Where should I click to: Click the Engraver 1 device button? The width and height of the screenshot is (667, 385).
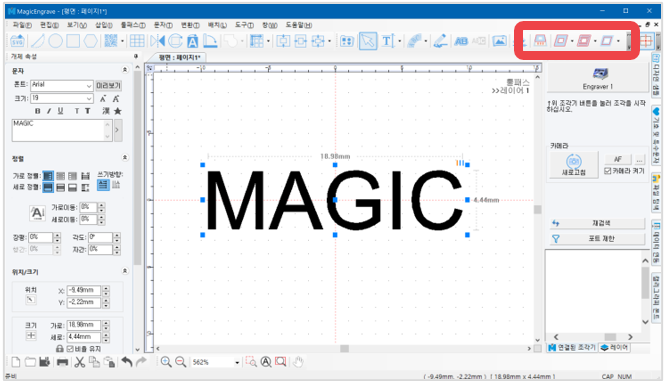point(598,79)
